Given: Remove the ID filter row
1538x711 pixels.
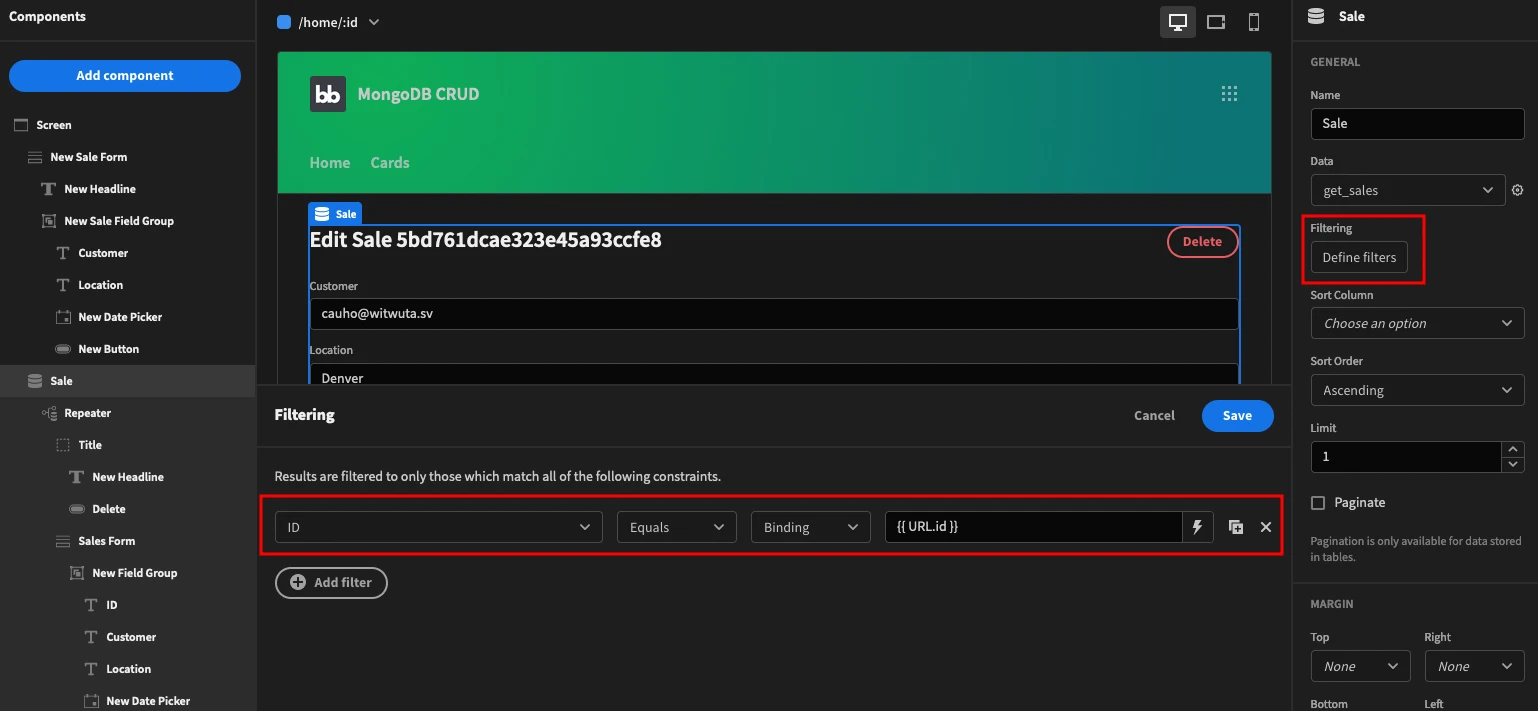Looking at the screenshot, I should pyautogui.click(x=1266, y=527).
